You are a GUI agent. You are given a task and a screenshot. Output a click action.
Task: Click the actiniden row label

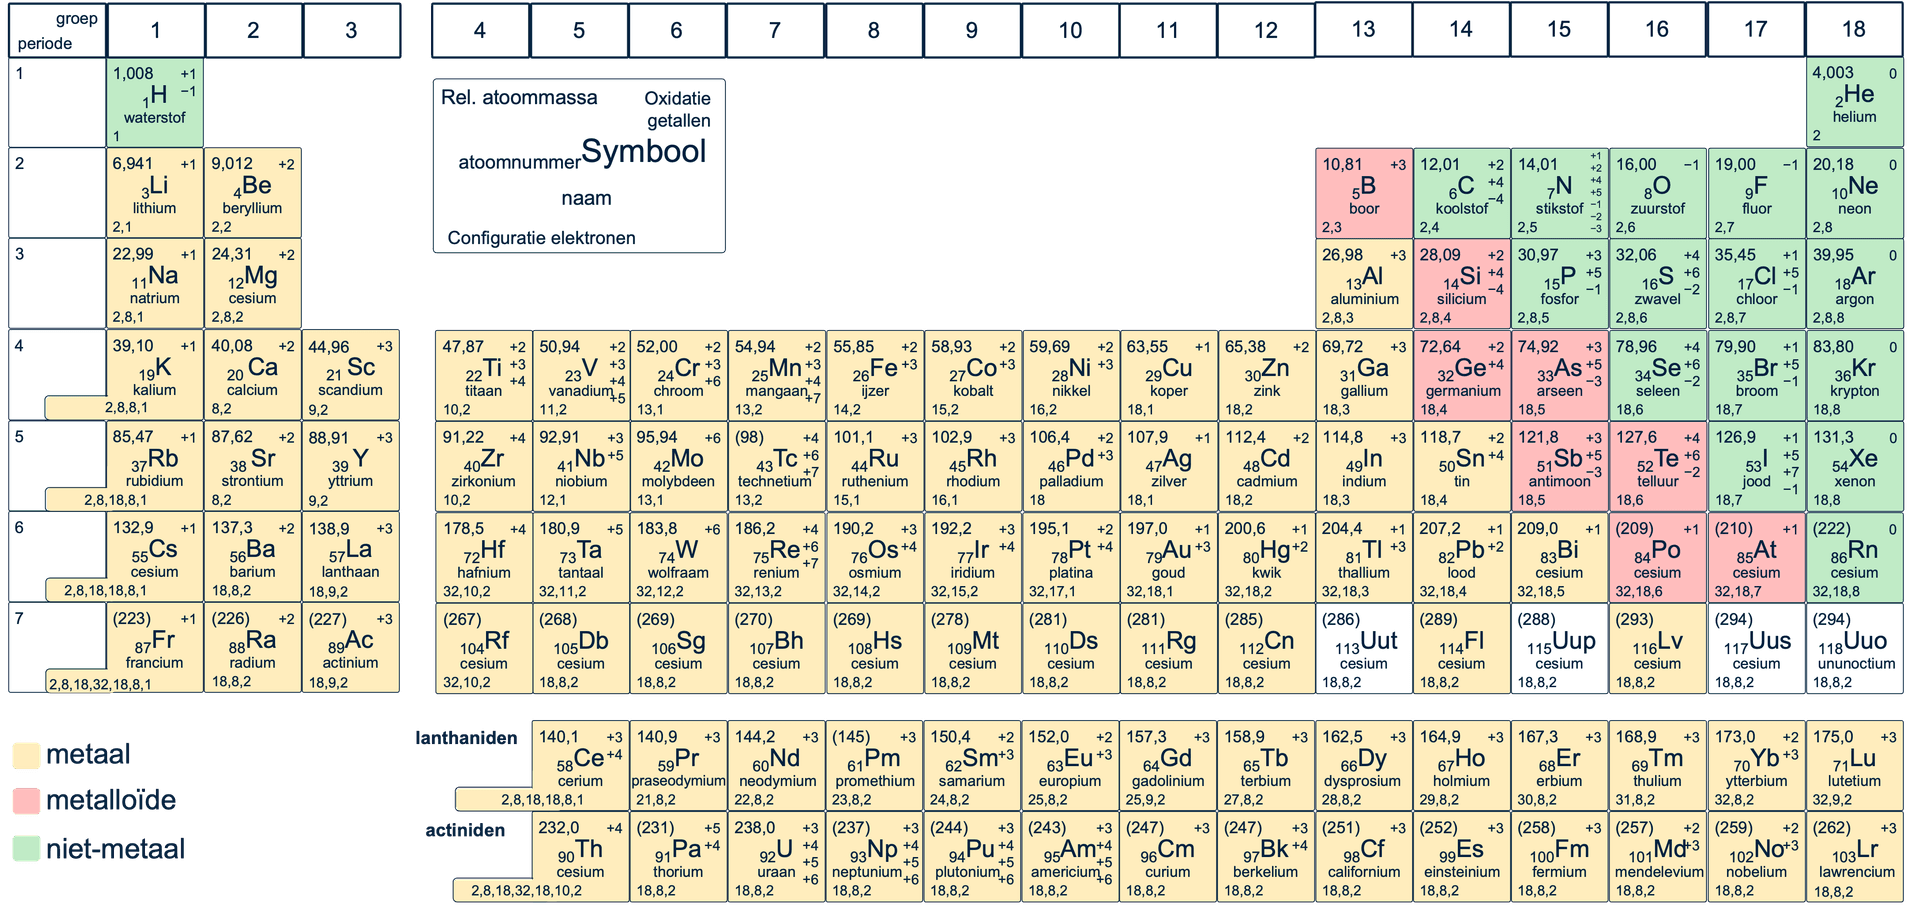coord(465,830)
